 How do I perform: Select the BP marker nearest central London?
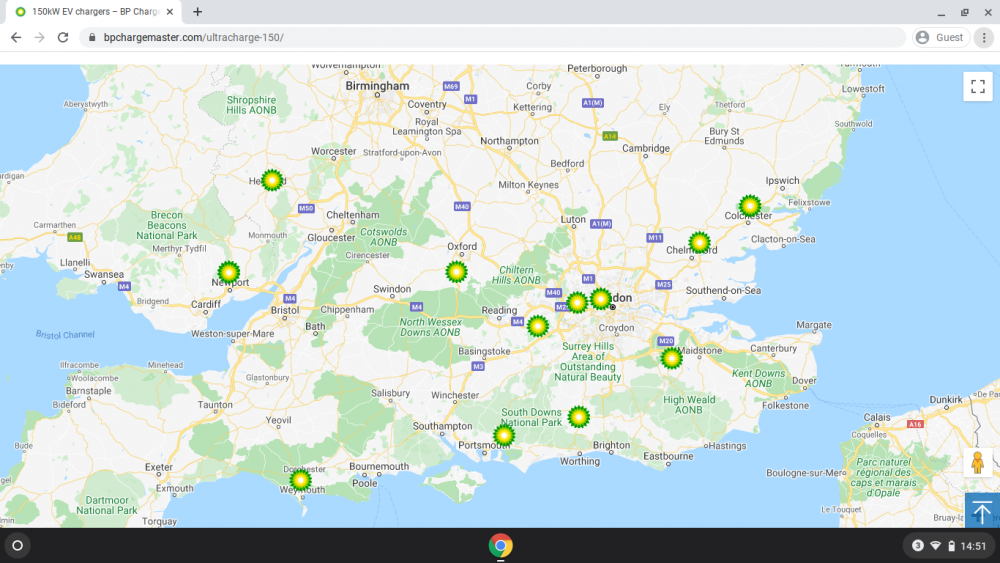(x=601, y=298)
